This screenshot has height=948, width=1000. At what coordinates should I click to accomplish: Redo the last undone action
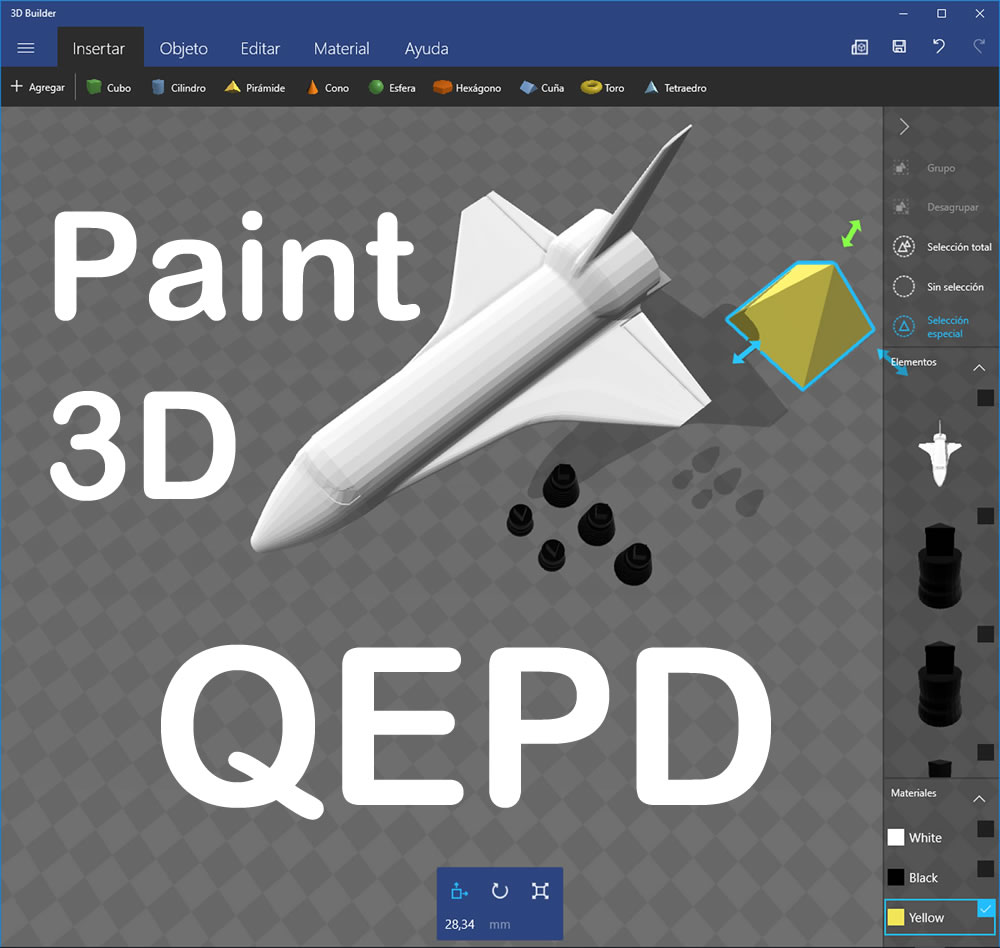(979, 47)
